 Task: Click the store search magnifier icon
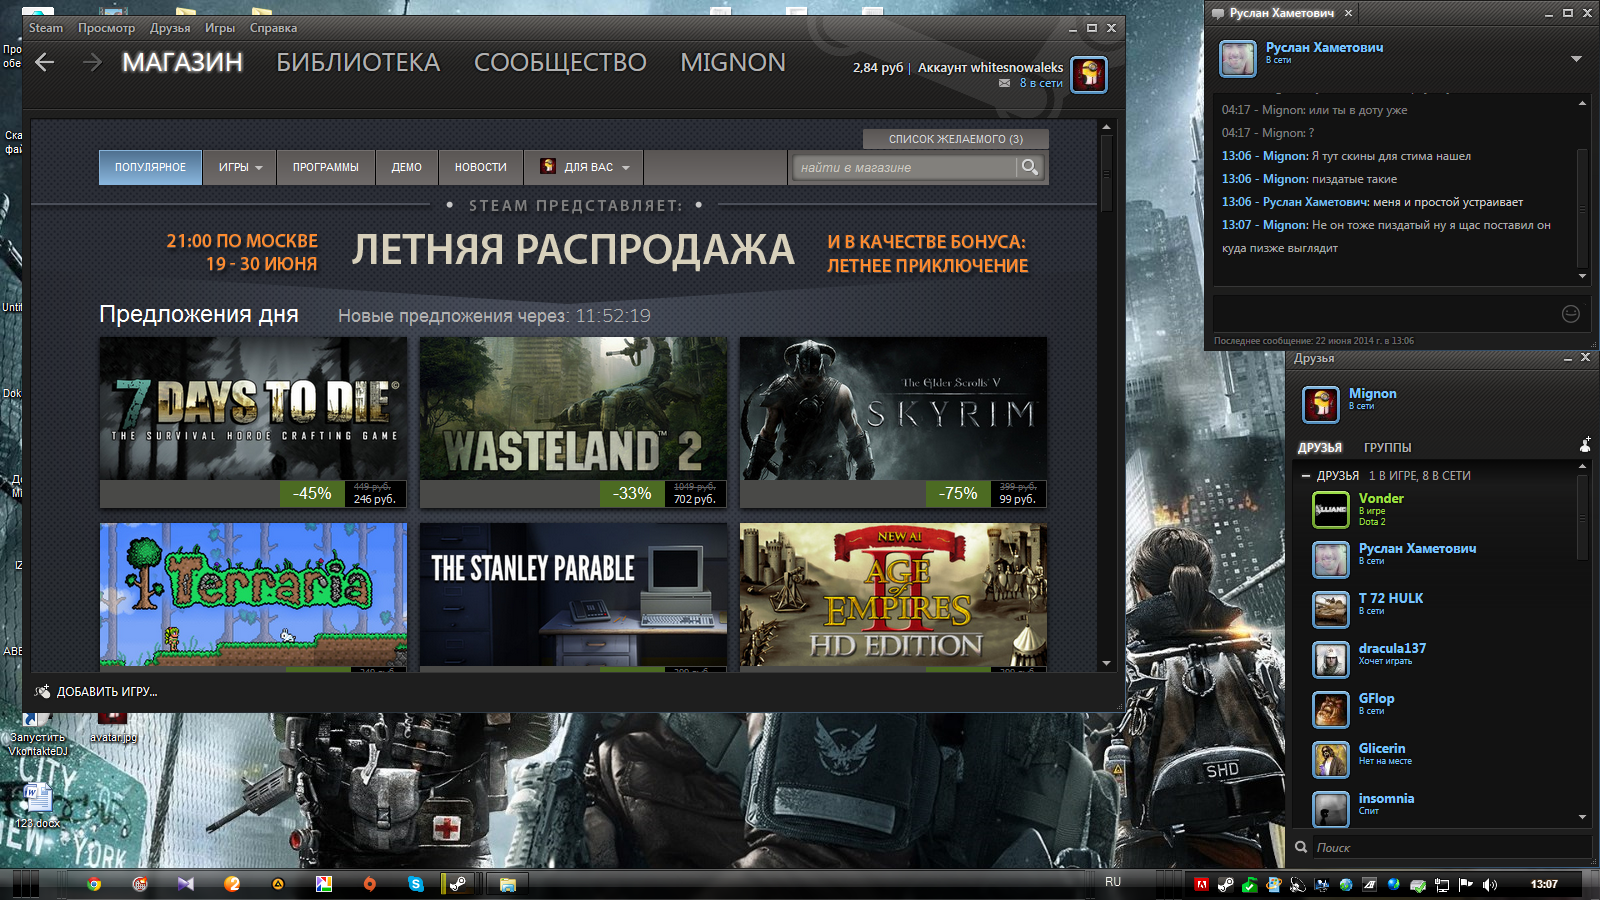pyautogui.click(x=1029, y=167)
